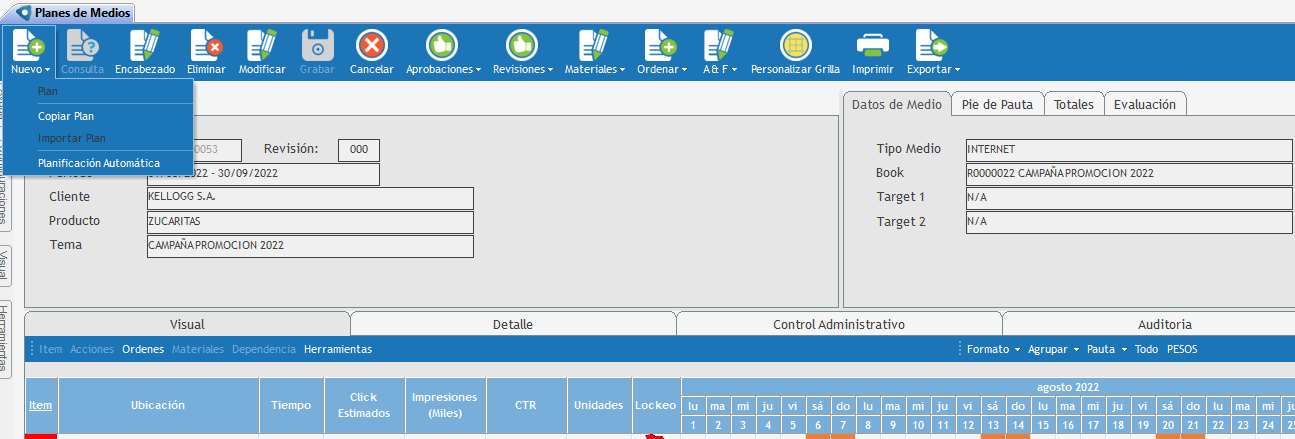Click the Aprobaciones thumbs-up icon
Image resolution: width=1295 pixels, height=439 pixels.
click(442, 46)
